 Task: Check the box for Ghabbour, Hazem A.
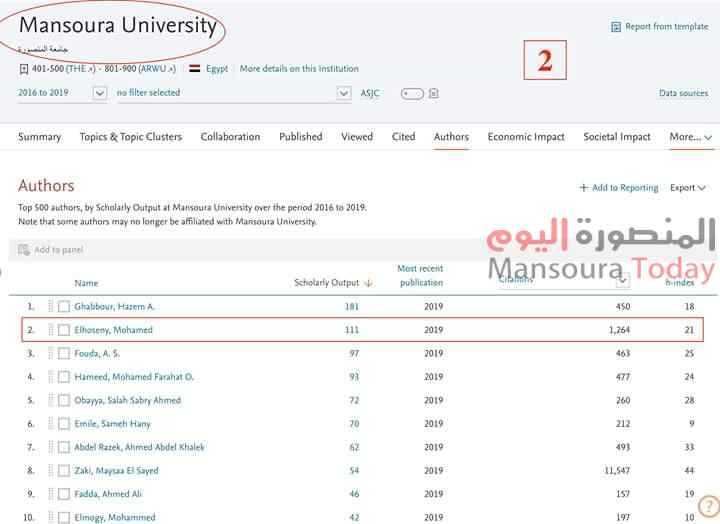[64, 307]
